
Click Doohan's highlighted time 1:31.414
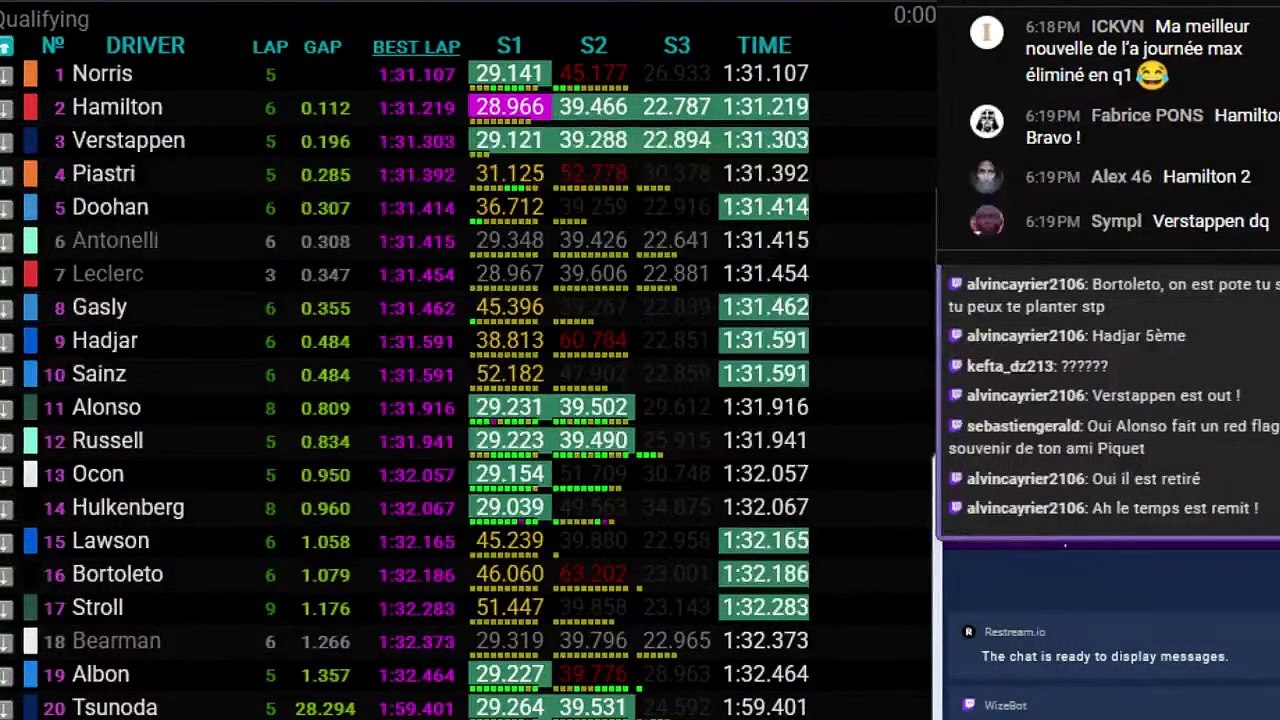click(x=764, y=208)
